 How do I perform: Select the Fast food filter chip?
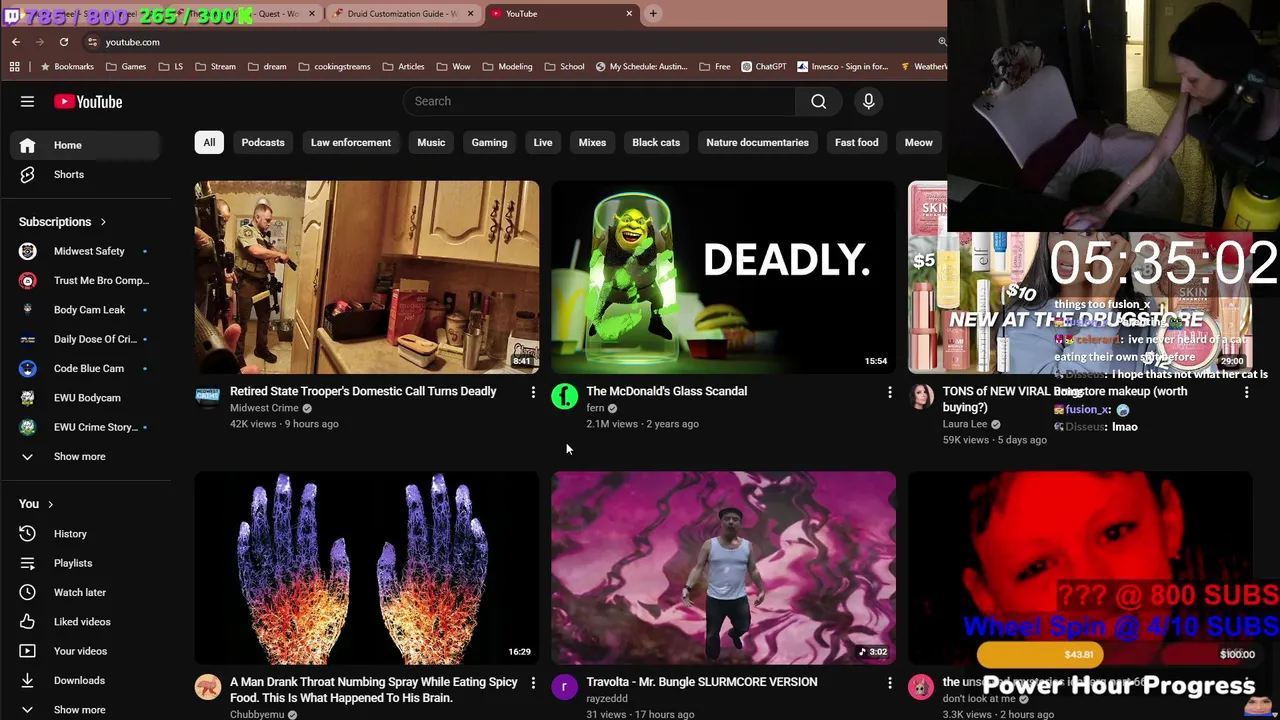pos(857,142)
